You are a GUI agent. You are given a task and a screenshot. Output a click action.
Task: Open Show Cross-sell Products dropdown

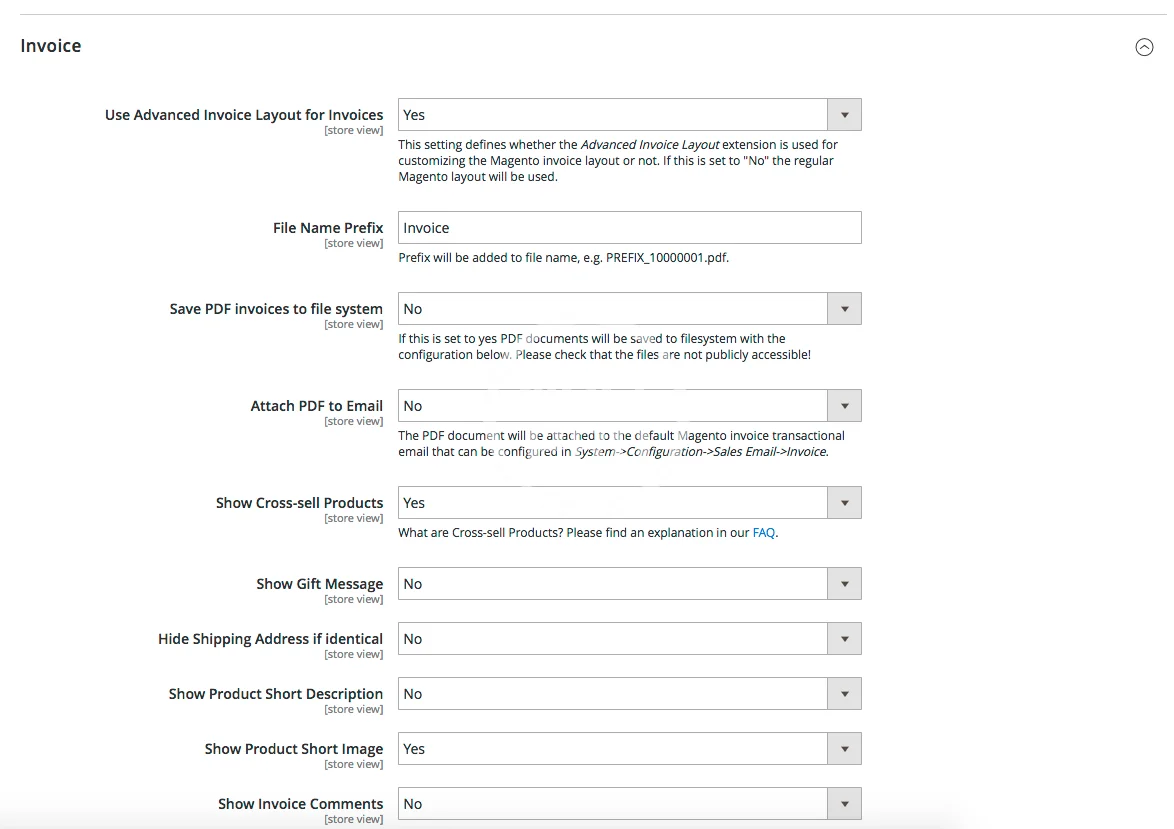tap(612, 503)
